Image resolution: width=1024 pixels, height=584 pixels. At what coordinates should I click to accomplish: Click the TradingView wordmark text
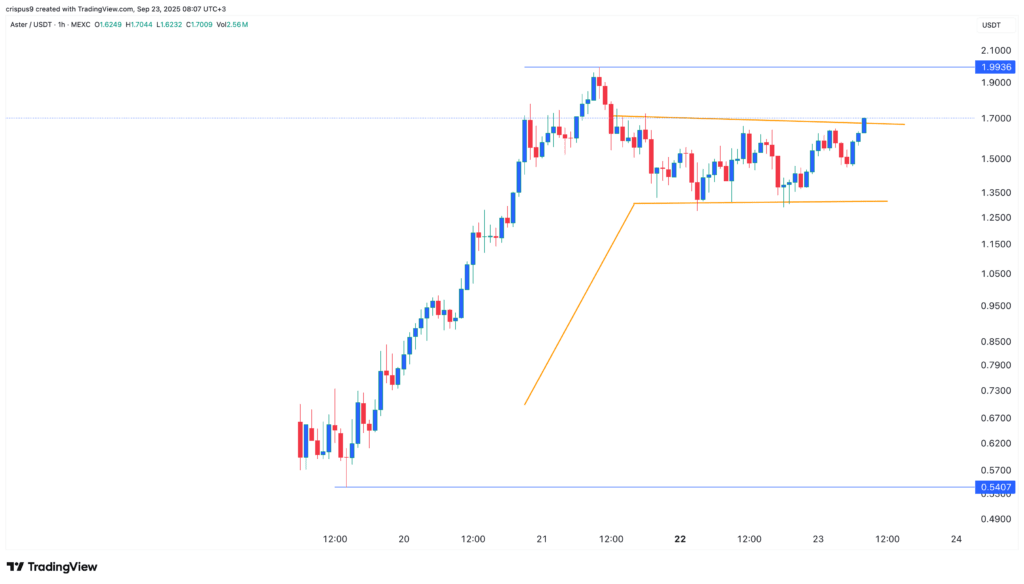63,567
